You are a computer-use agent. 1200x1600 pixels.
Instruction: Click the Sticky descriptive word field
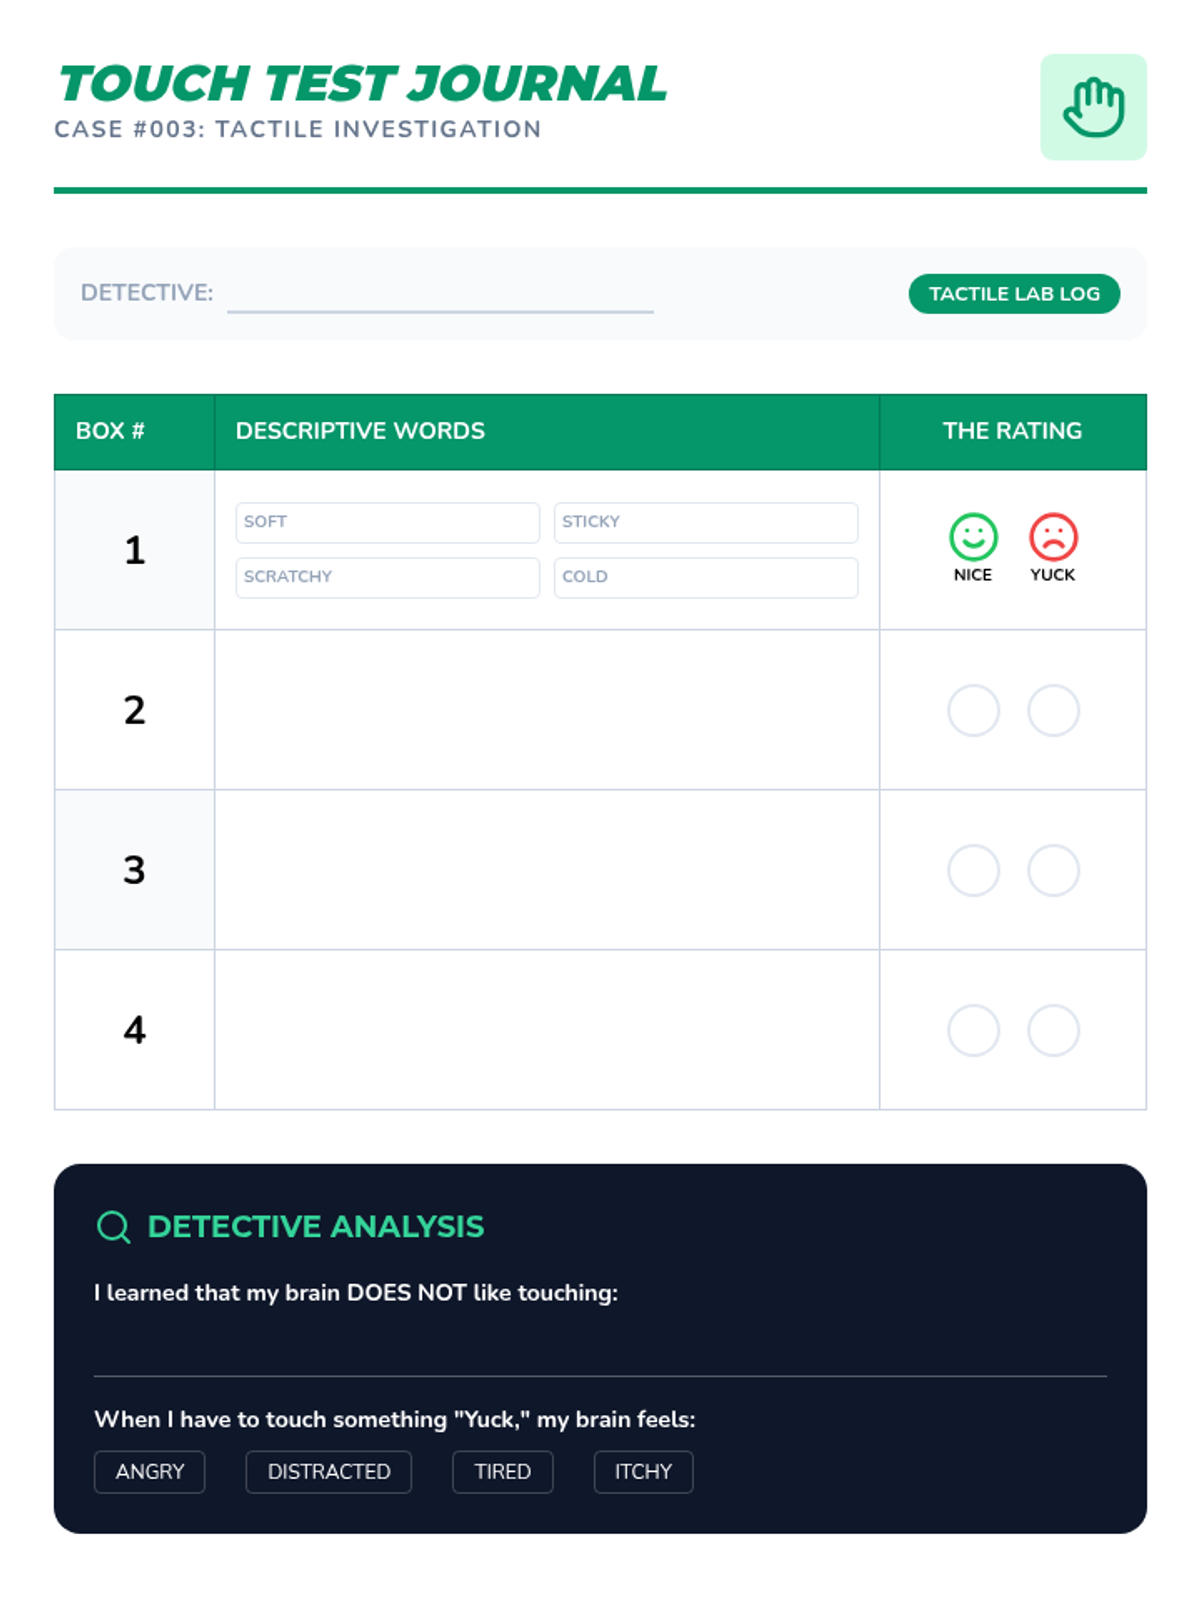coord(706,522)
